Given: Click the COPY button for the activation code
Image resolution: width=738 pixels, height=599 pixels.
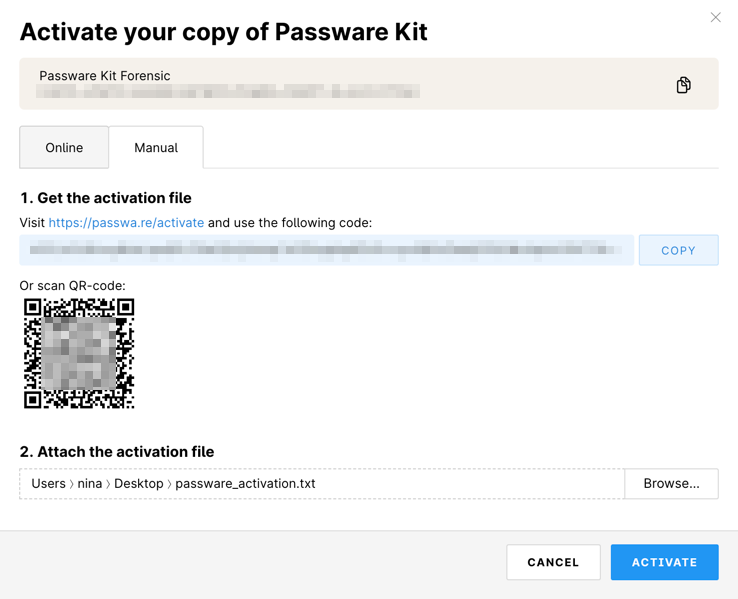Looking at the screenshot, I should coord(678,250).
